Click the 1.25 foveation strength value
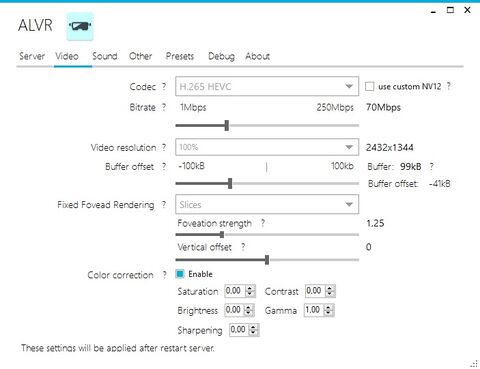This screenshot has width=480, height=369. click(x=375, y=223)
